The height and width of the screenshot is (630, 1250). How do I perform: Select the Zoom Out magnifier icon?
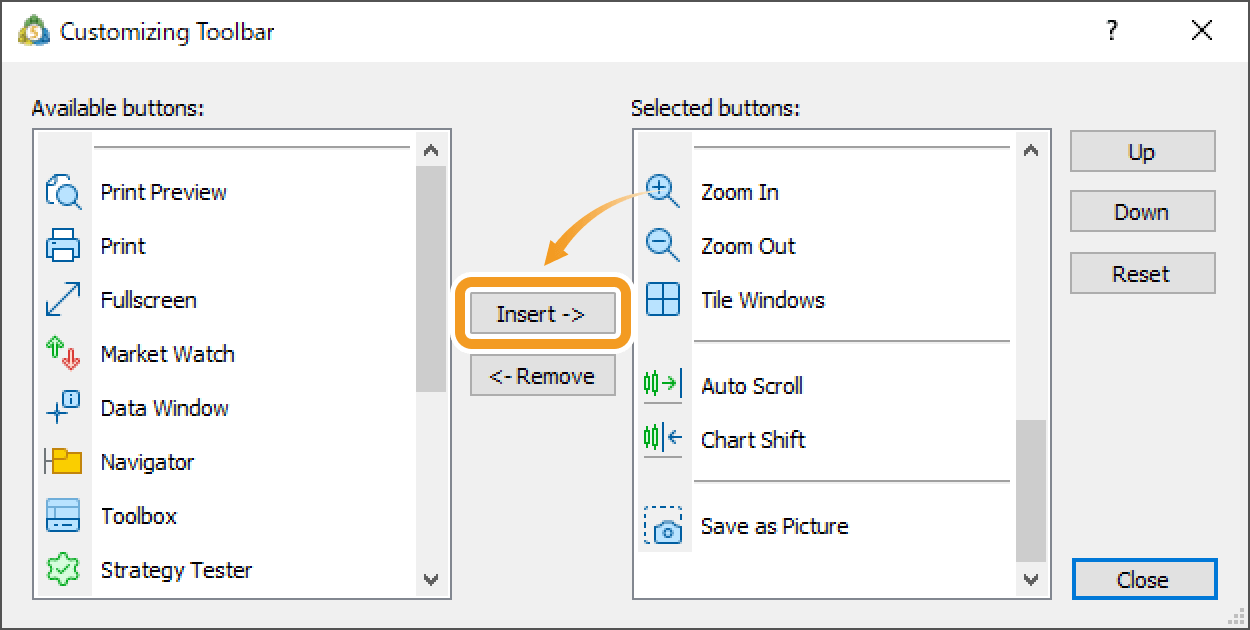tap(663, 245)
